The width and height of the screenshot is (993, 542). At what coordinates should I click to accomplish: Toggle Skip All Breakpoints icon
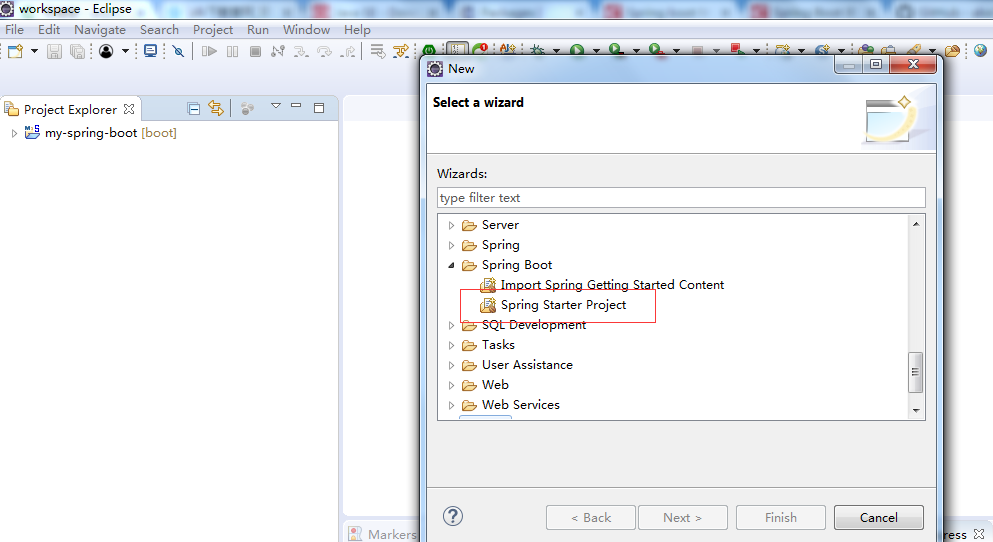point(179,51)
